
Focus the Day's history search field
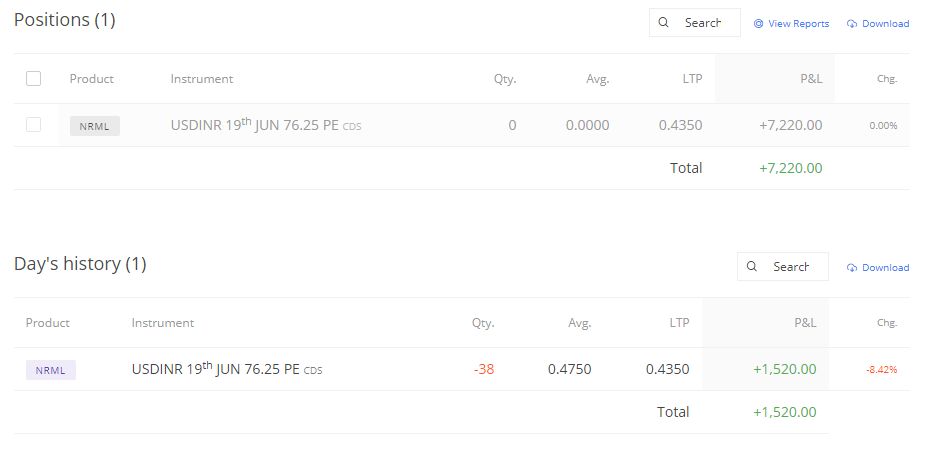792,267
